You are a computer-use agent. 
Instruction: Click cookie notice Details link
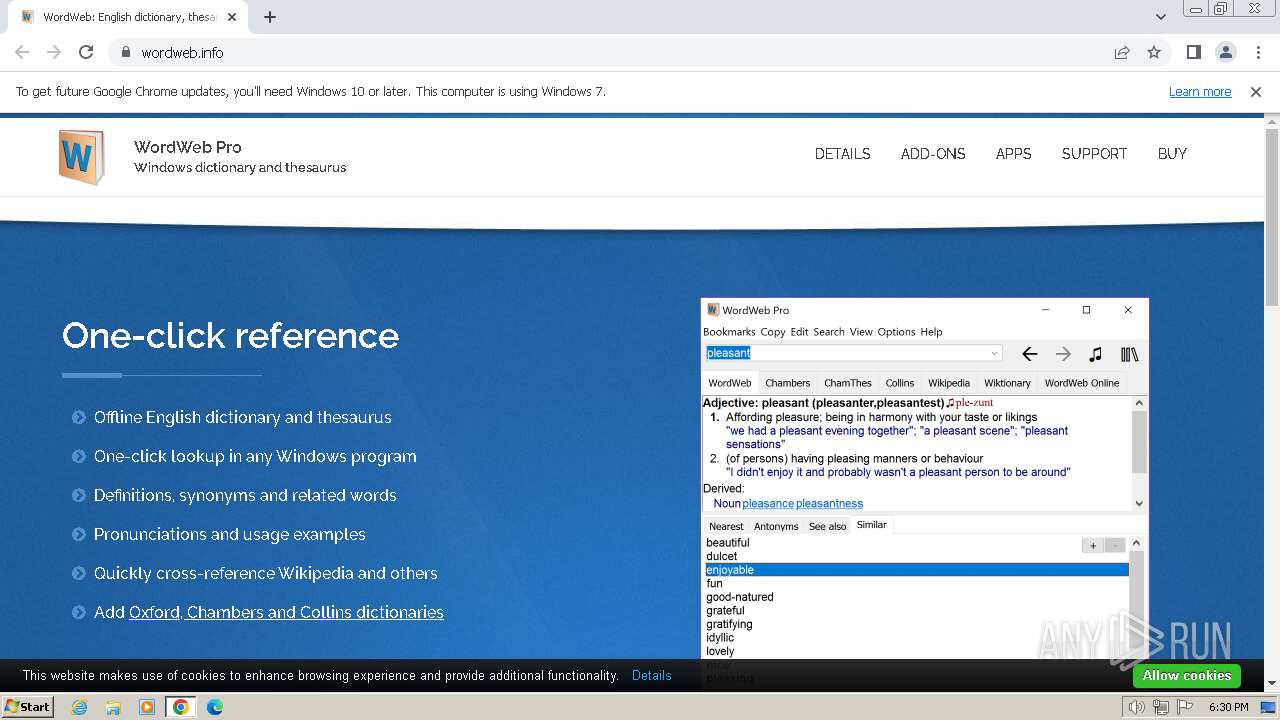tap(652, 676)
